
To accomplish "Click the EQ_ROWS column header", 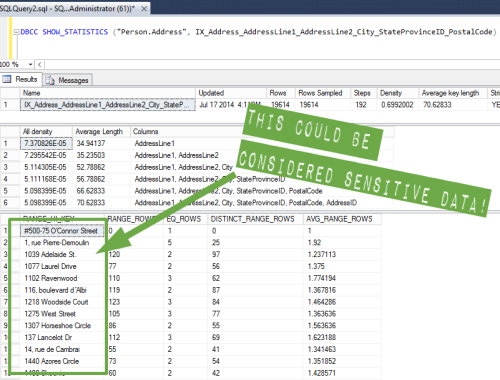I will click(x=185, y=219).
